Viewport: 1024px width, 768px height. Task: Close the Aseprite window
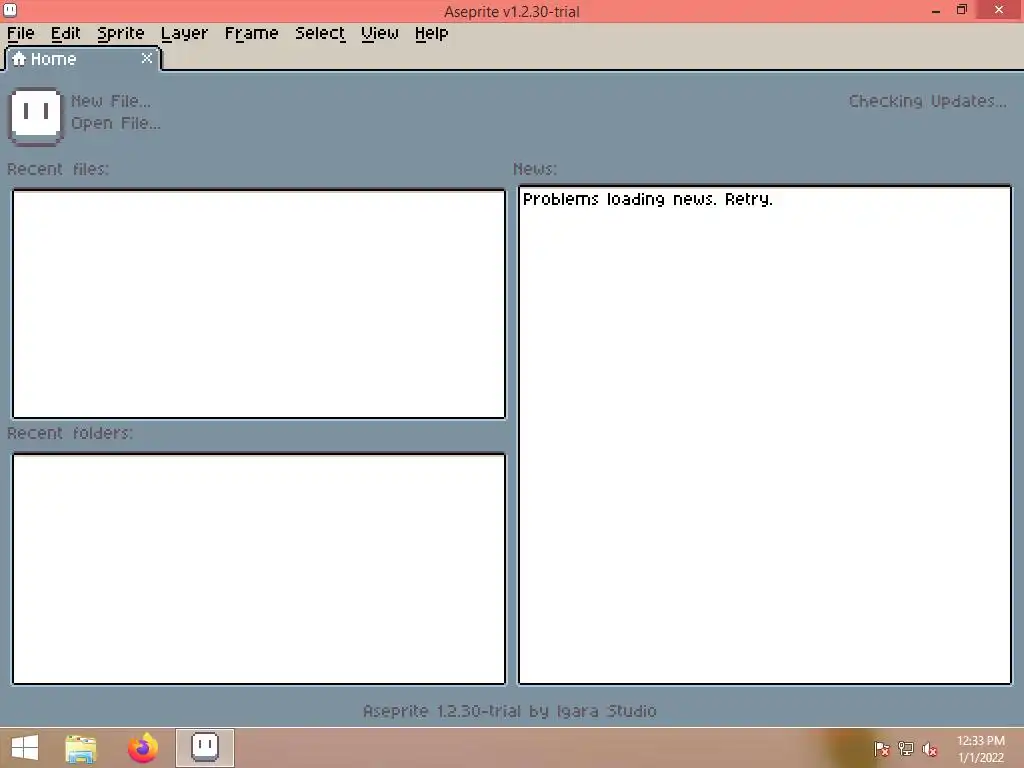point(999,10)
